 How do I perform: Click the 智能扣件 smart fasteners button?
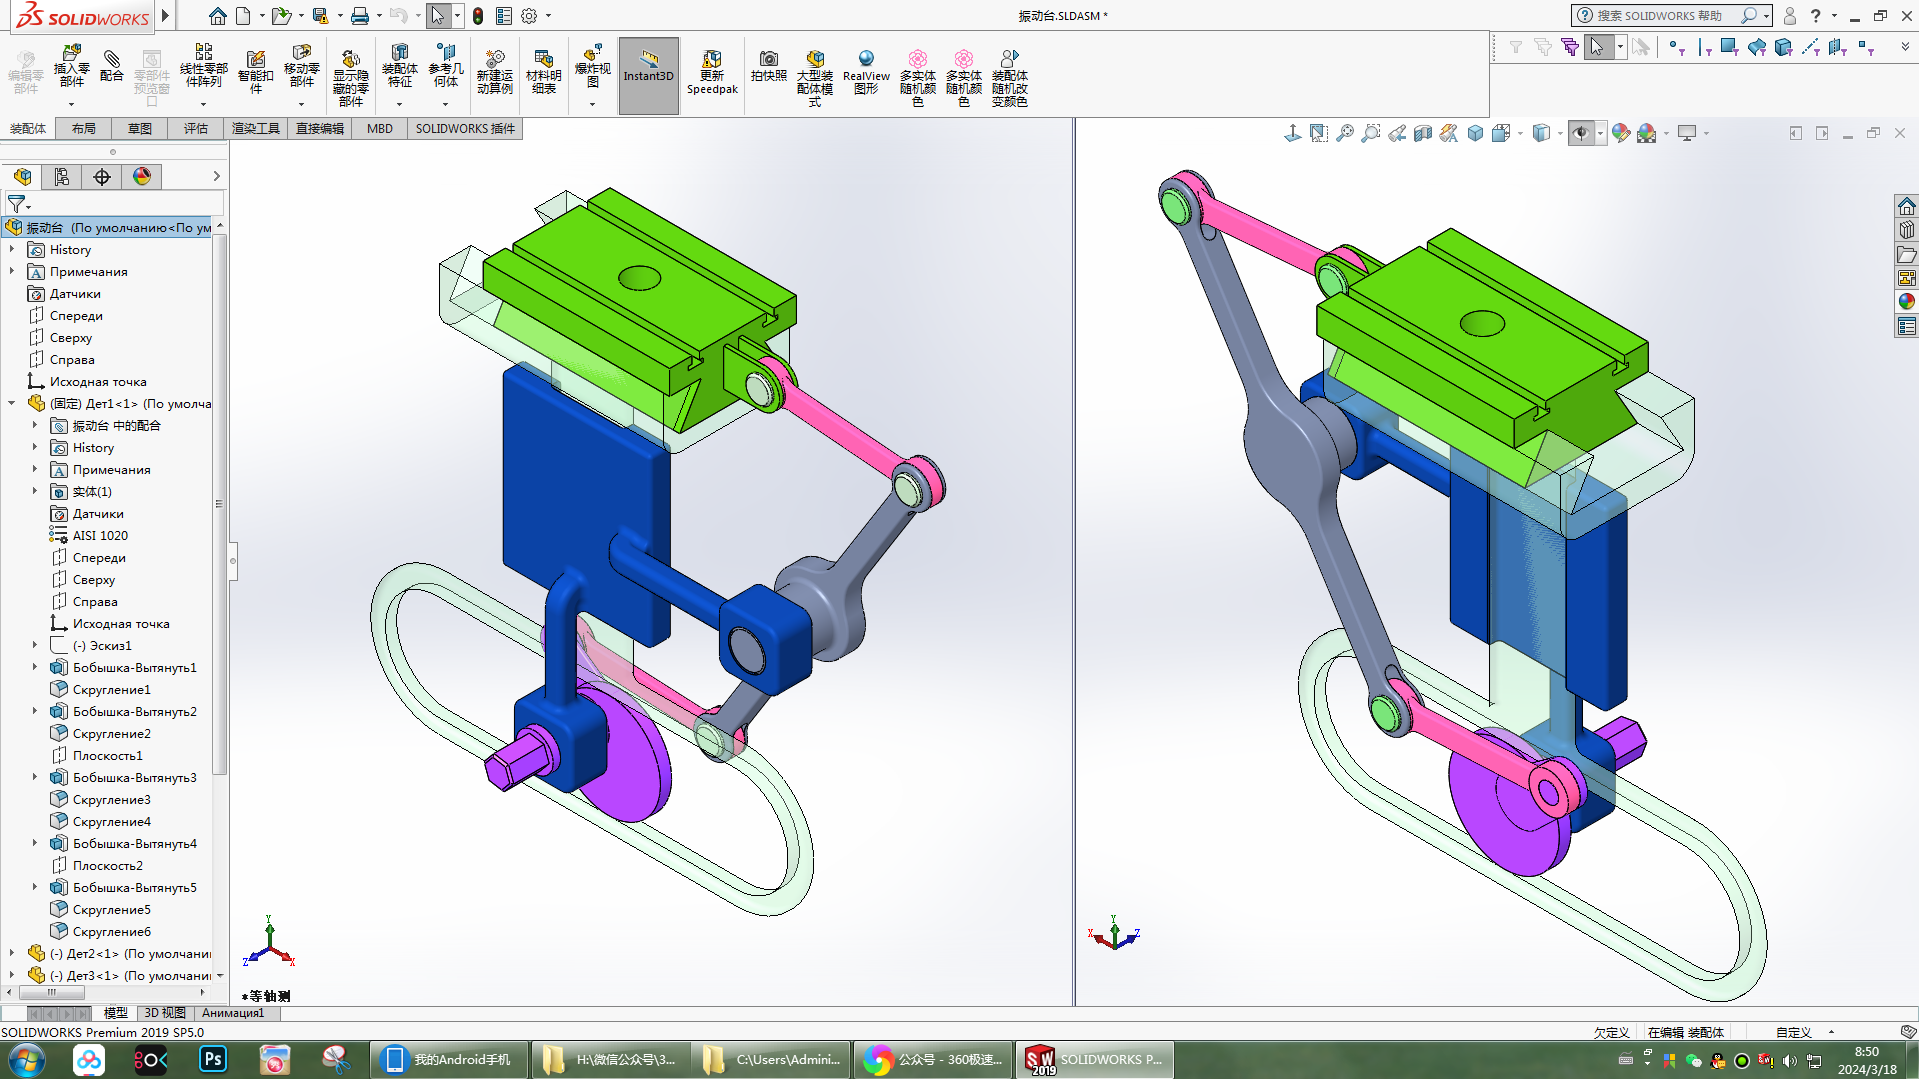pyautogui.click(x=256, y=72)
